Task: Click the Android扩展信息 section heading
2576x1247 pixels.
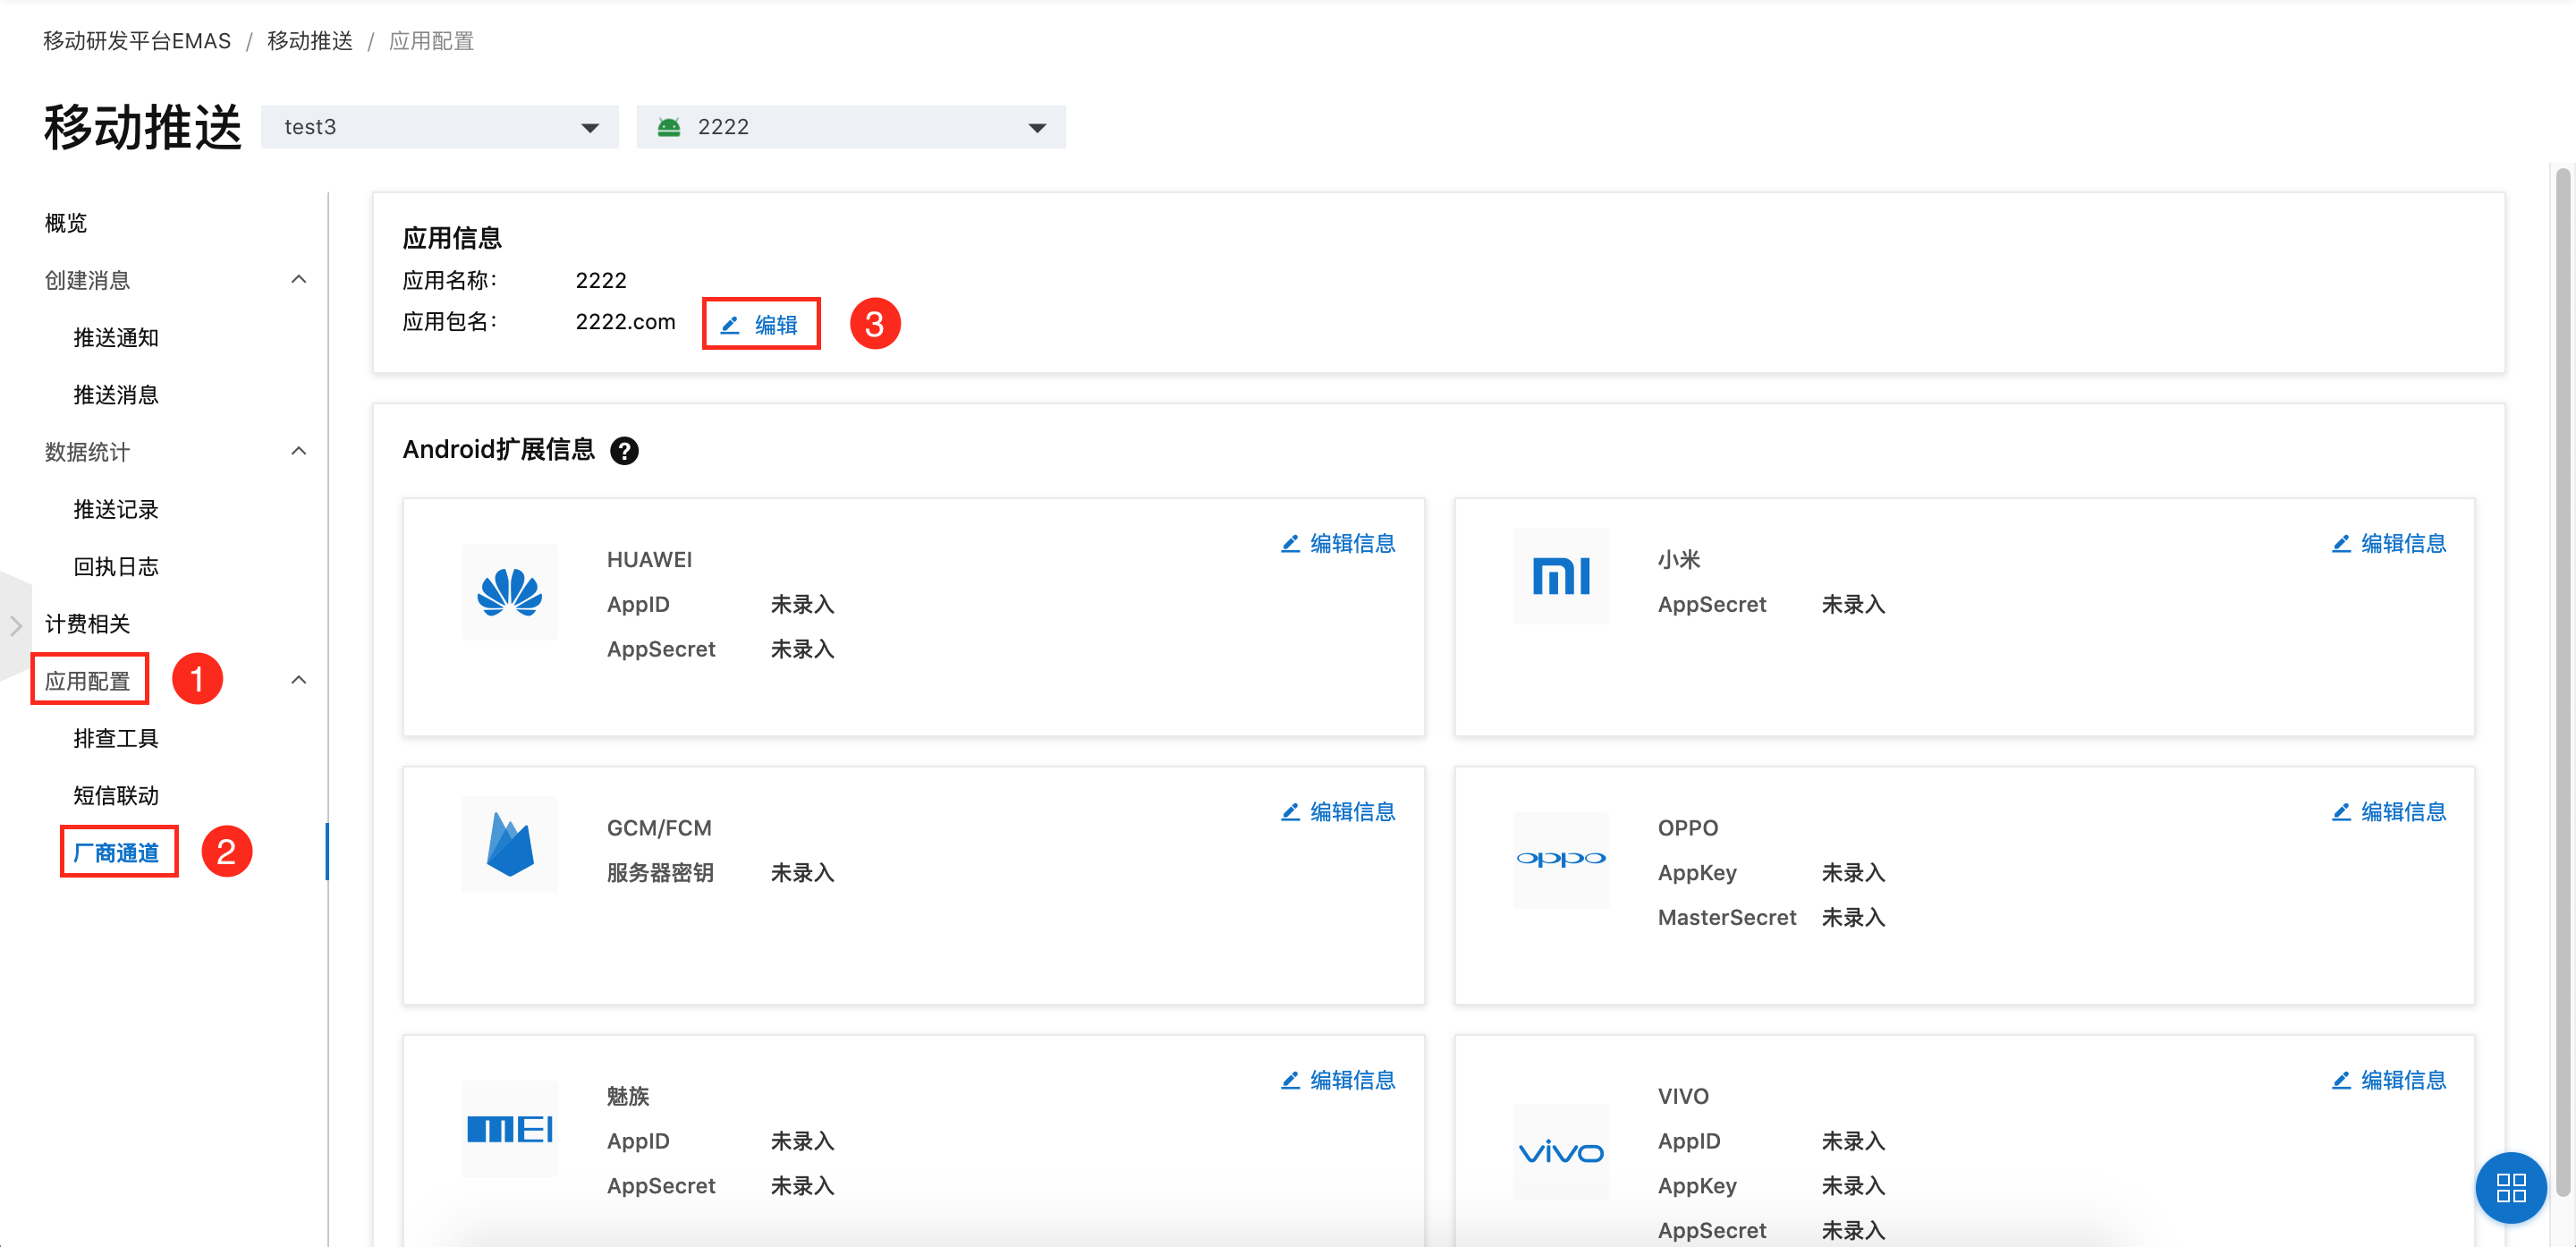Action: (498, 450)
